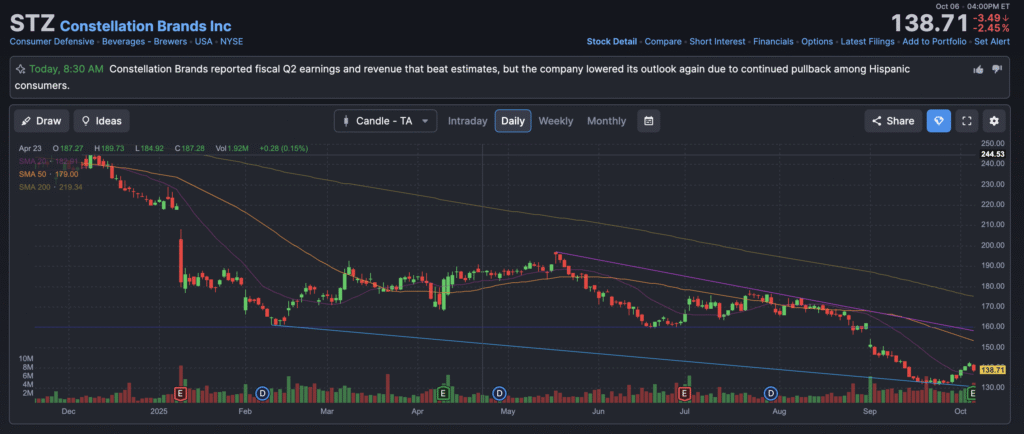Image resolution: width=1024 pixels, height=434 pixels.
Task: Click the red earnings marker near January 2025
Action: click(x=181, y=394)
